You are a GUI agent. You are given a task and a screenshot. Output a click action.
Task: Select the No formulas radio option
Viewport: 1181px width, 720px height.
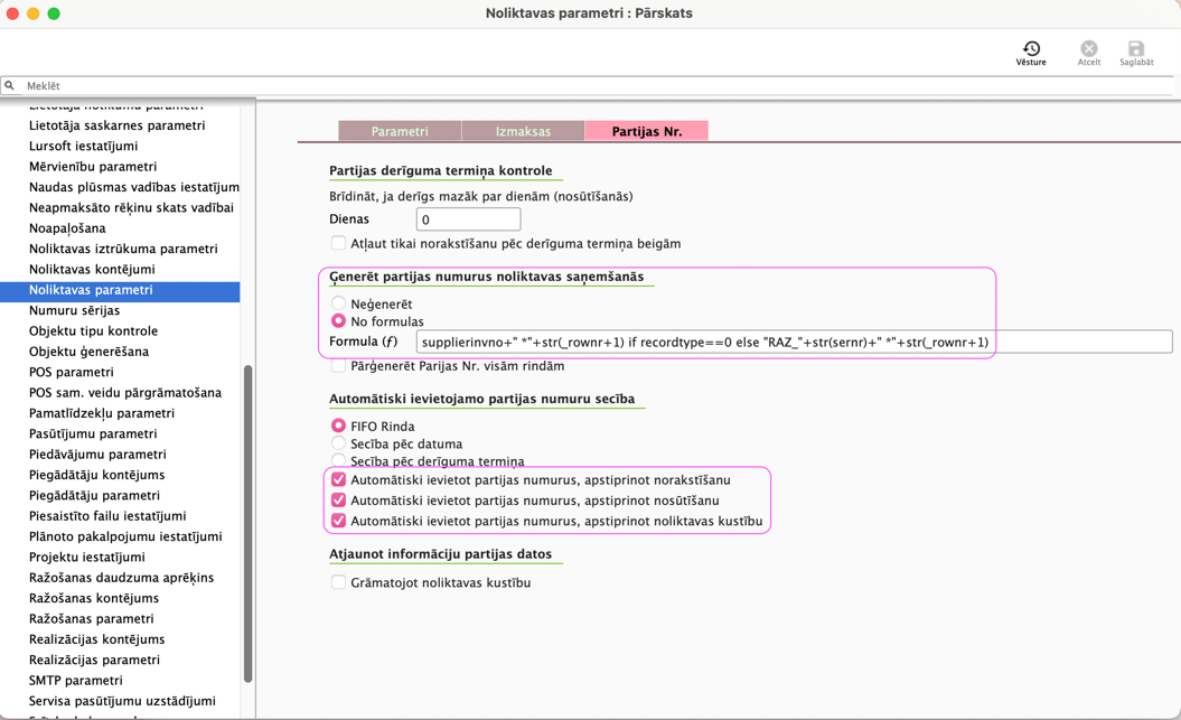(x=339, y=321)
